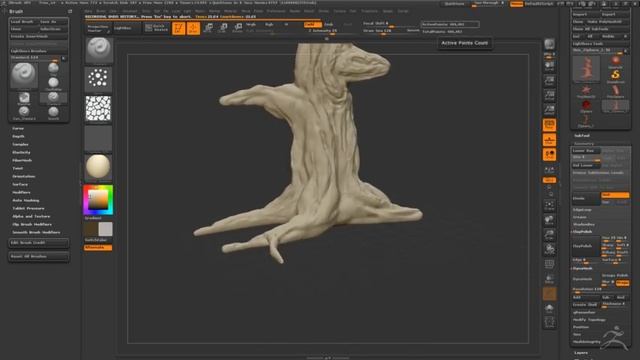Open the Material menu

(231, 11)
